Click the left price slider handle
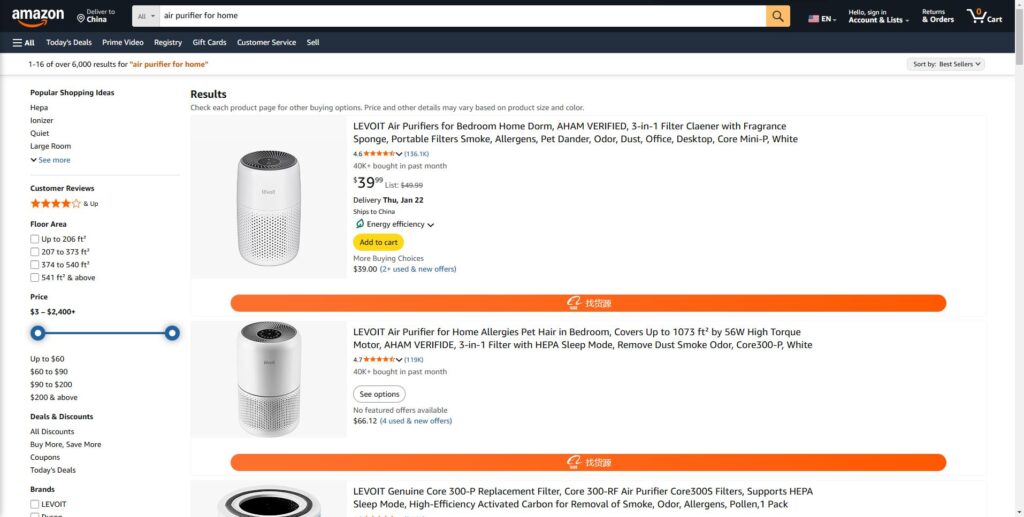Viewport: 1024px width, 517px height. (38, 333)
